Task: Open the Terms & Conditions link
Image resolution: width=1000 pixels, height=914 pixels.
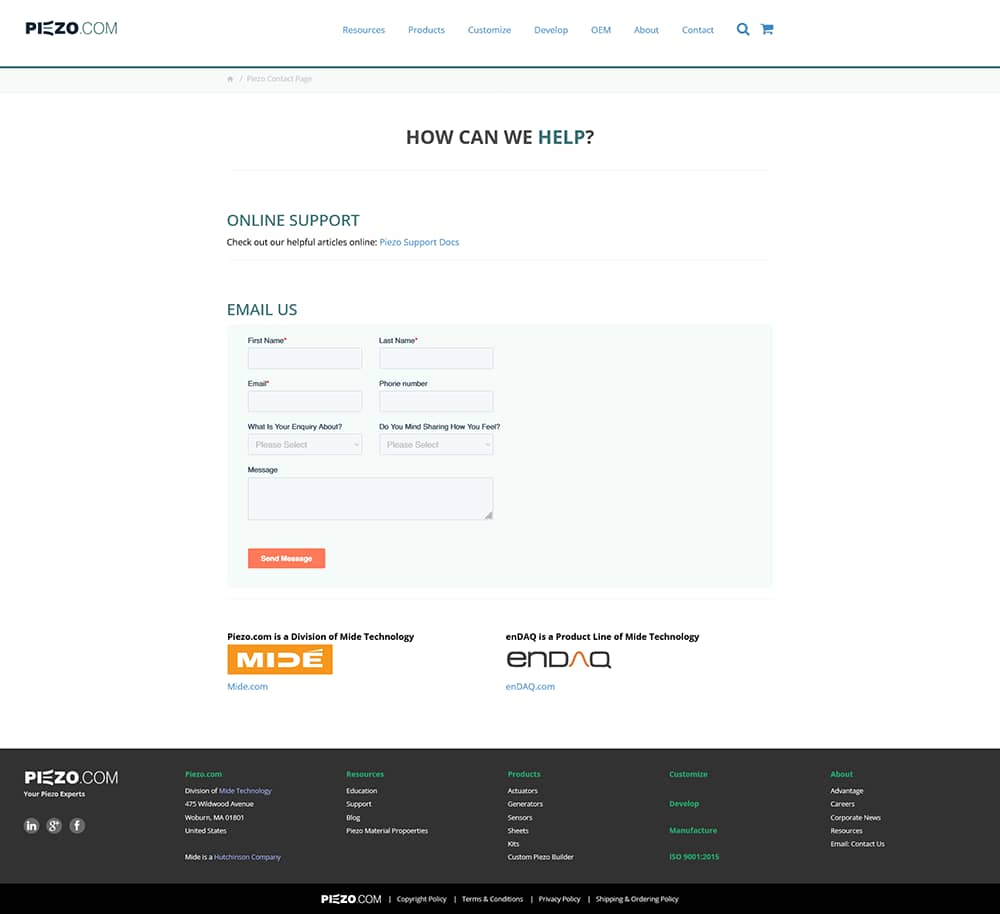Action: coord(492,899)
